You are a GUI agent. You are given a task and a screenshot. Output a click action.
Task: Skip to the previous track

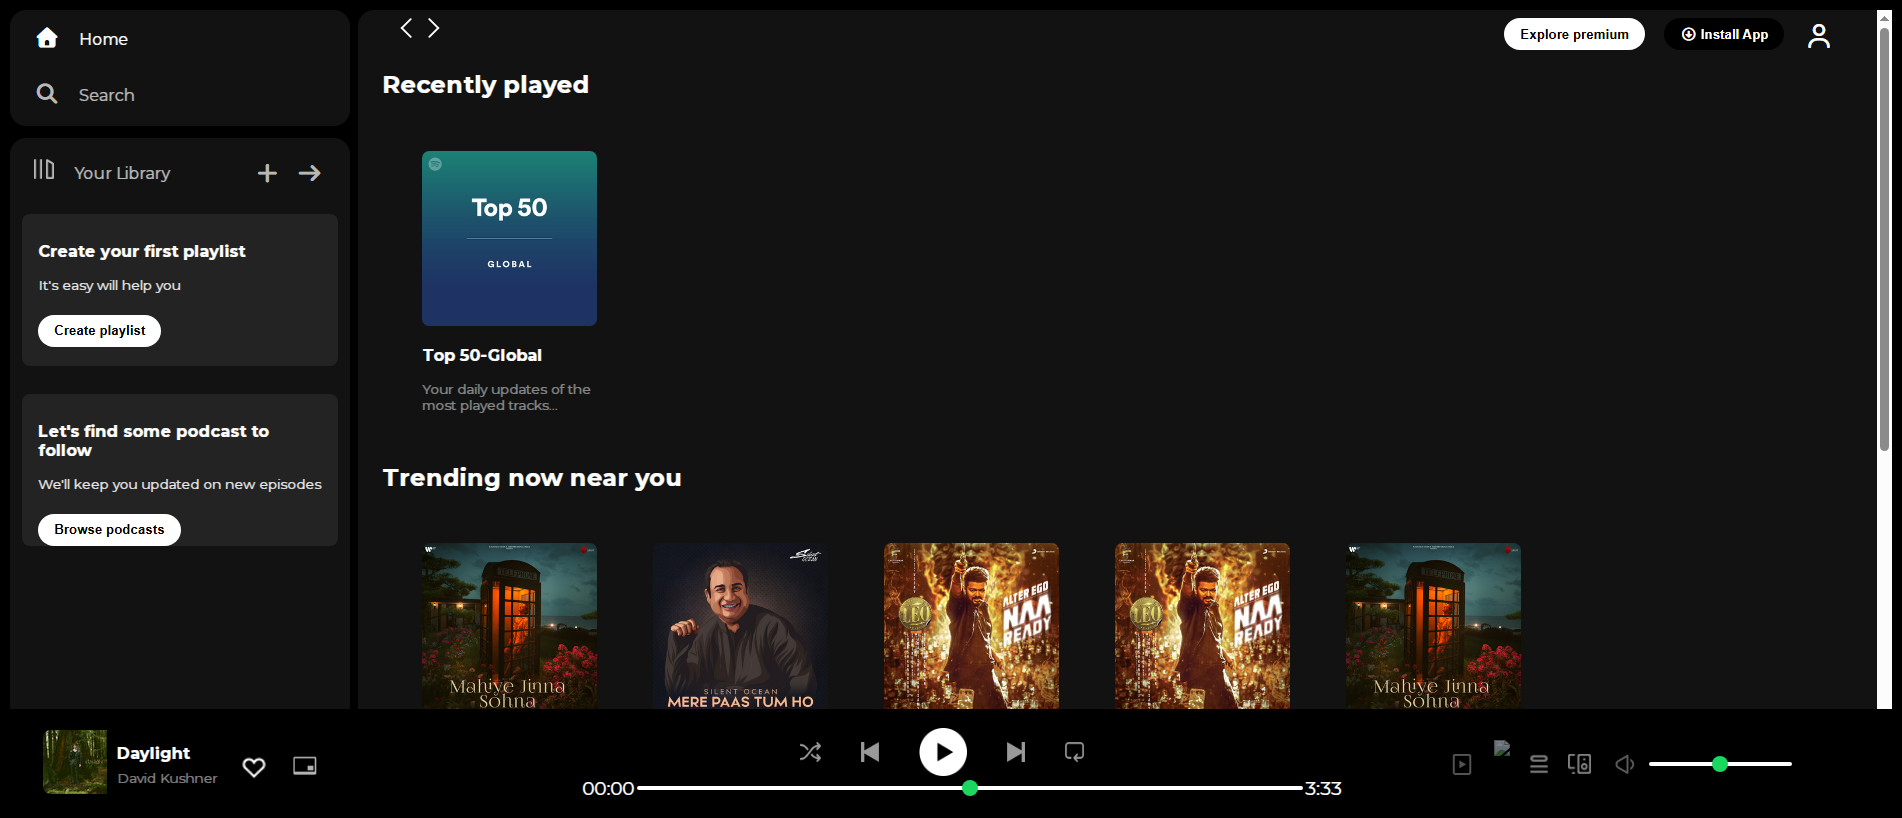pyautogui.click(x=870, y=752)
